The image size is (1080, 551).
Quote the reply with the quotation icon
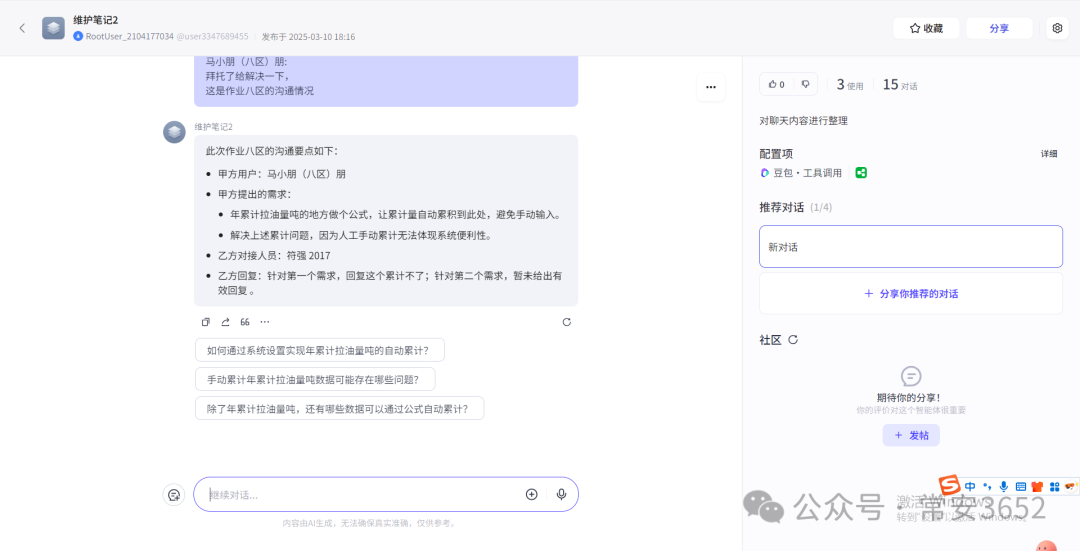tap(245, 322)
